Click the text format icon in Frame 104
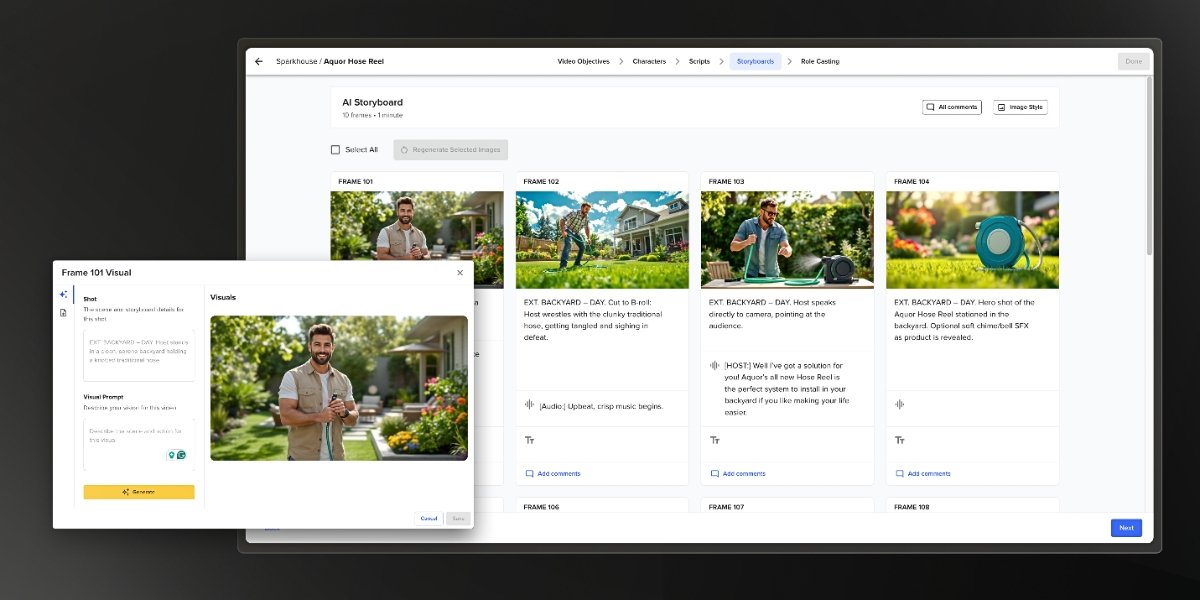1200x600 pixels. point(899,440)
